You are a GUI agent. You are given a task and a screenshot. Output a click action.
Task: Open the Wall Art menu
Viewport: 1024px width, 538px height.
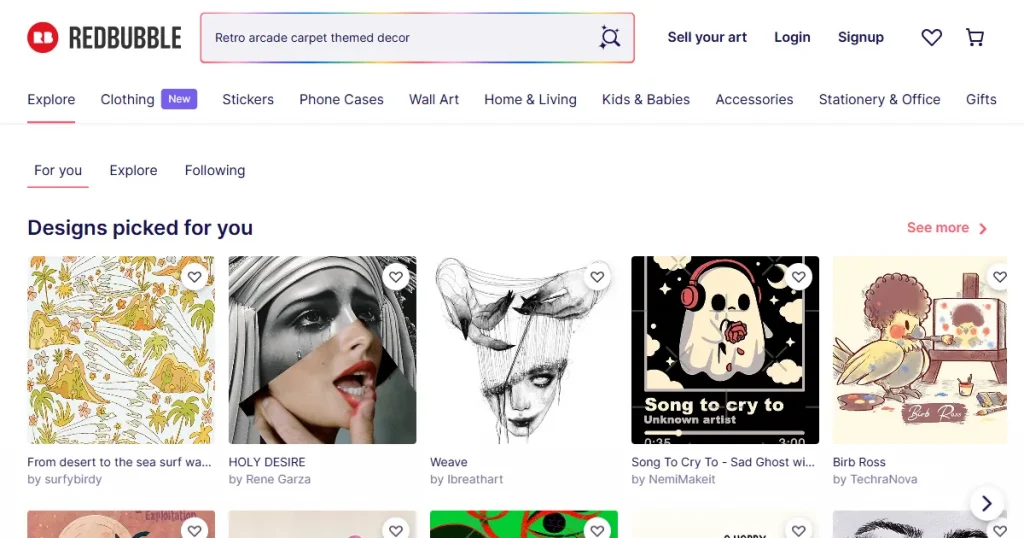pos(434,99)
